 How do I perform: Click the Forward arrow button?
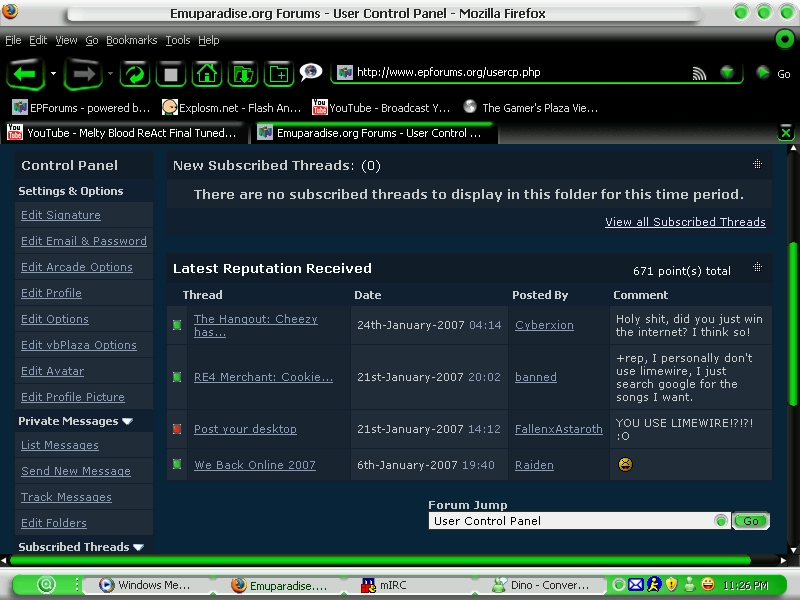(83, 74)
